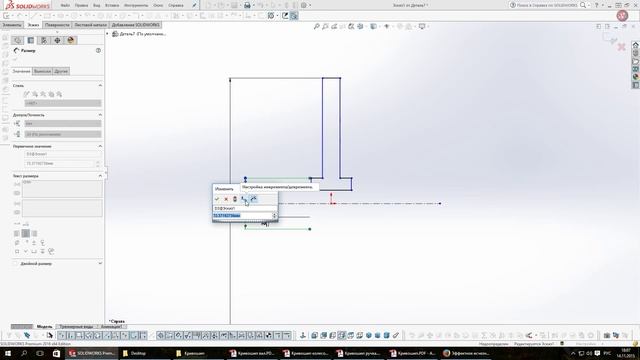Open the Firefox window in the taskbar
Viewport: 640px width, 360px height.
click(467, 353)
